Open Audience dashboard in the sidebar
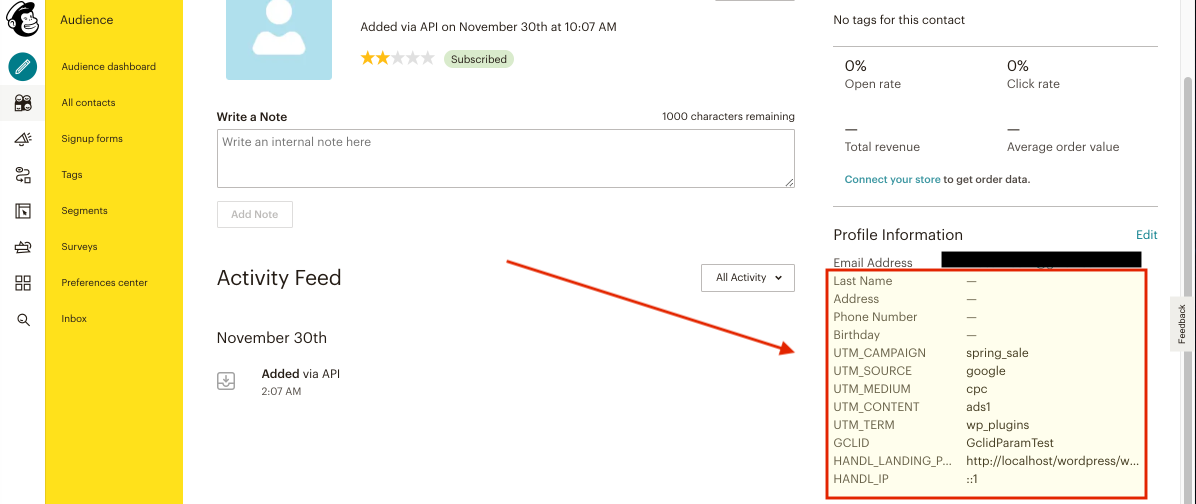Screen dimensions: 1196x504 108,67
